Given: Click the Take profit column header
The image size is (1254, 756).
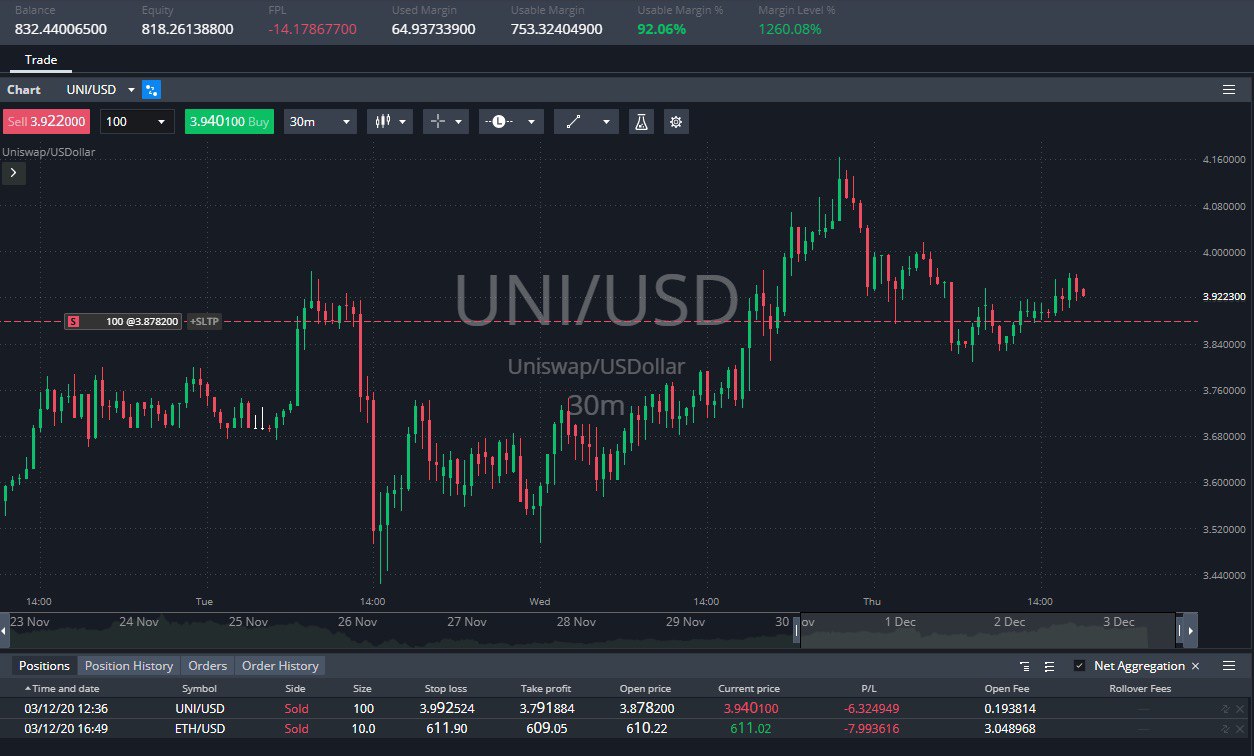Looking at the screenshot, I should pyautogui.click(x=546, y=689).
